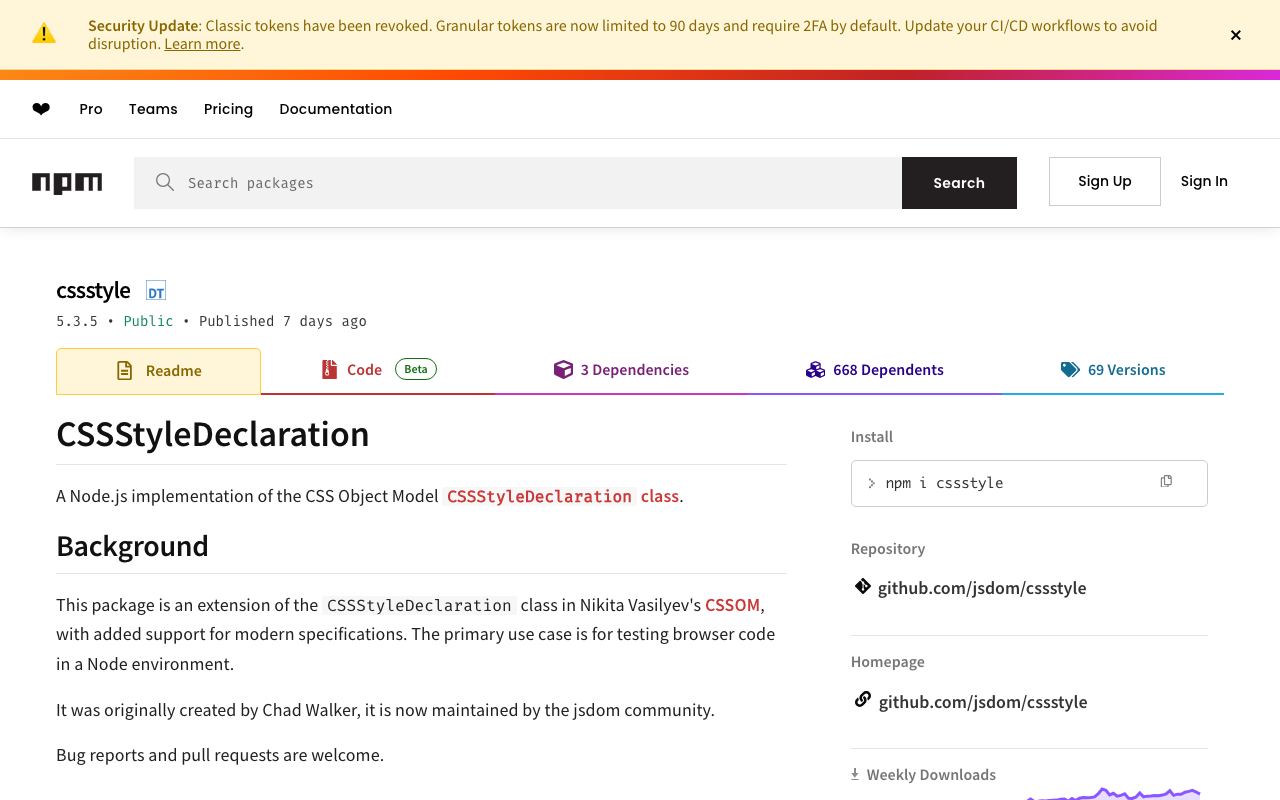Click the Search button

[x=959, y=183]
